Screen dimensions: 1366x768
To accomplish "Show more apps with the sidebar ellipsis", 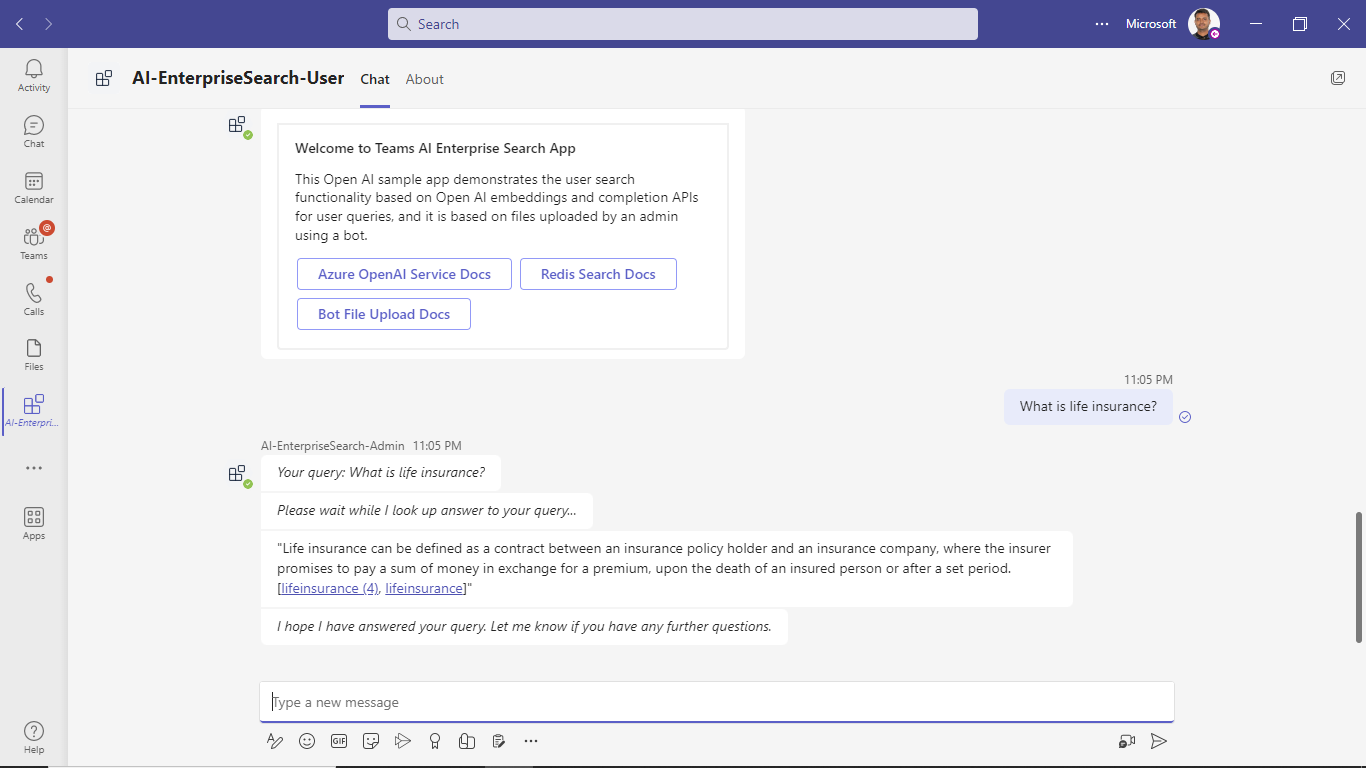I will click(x=34, y=468).
